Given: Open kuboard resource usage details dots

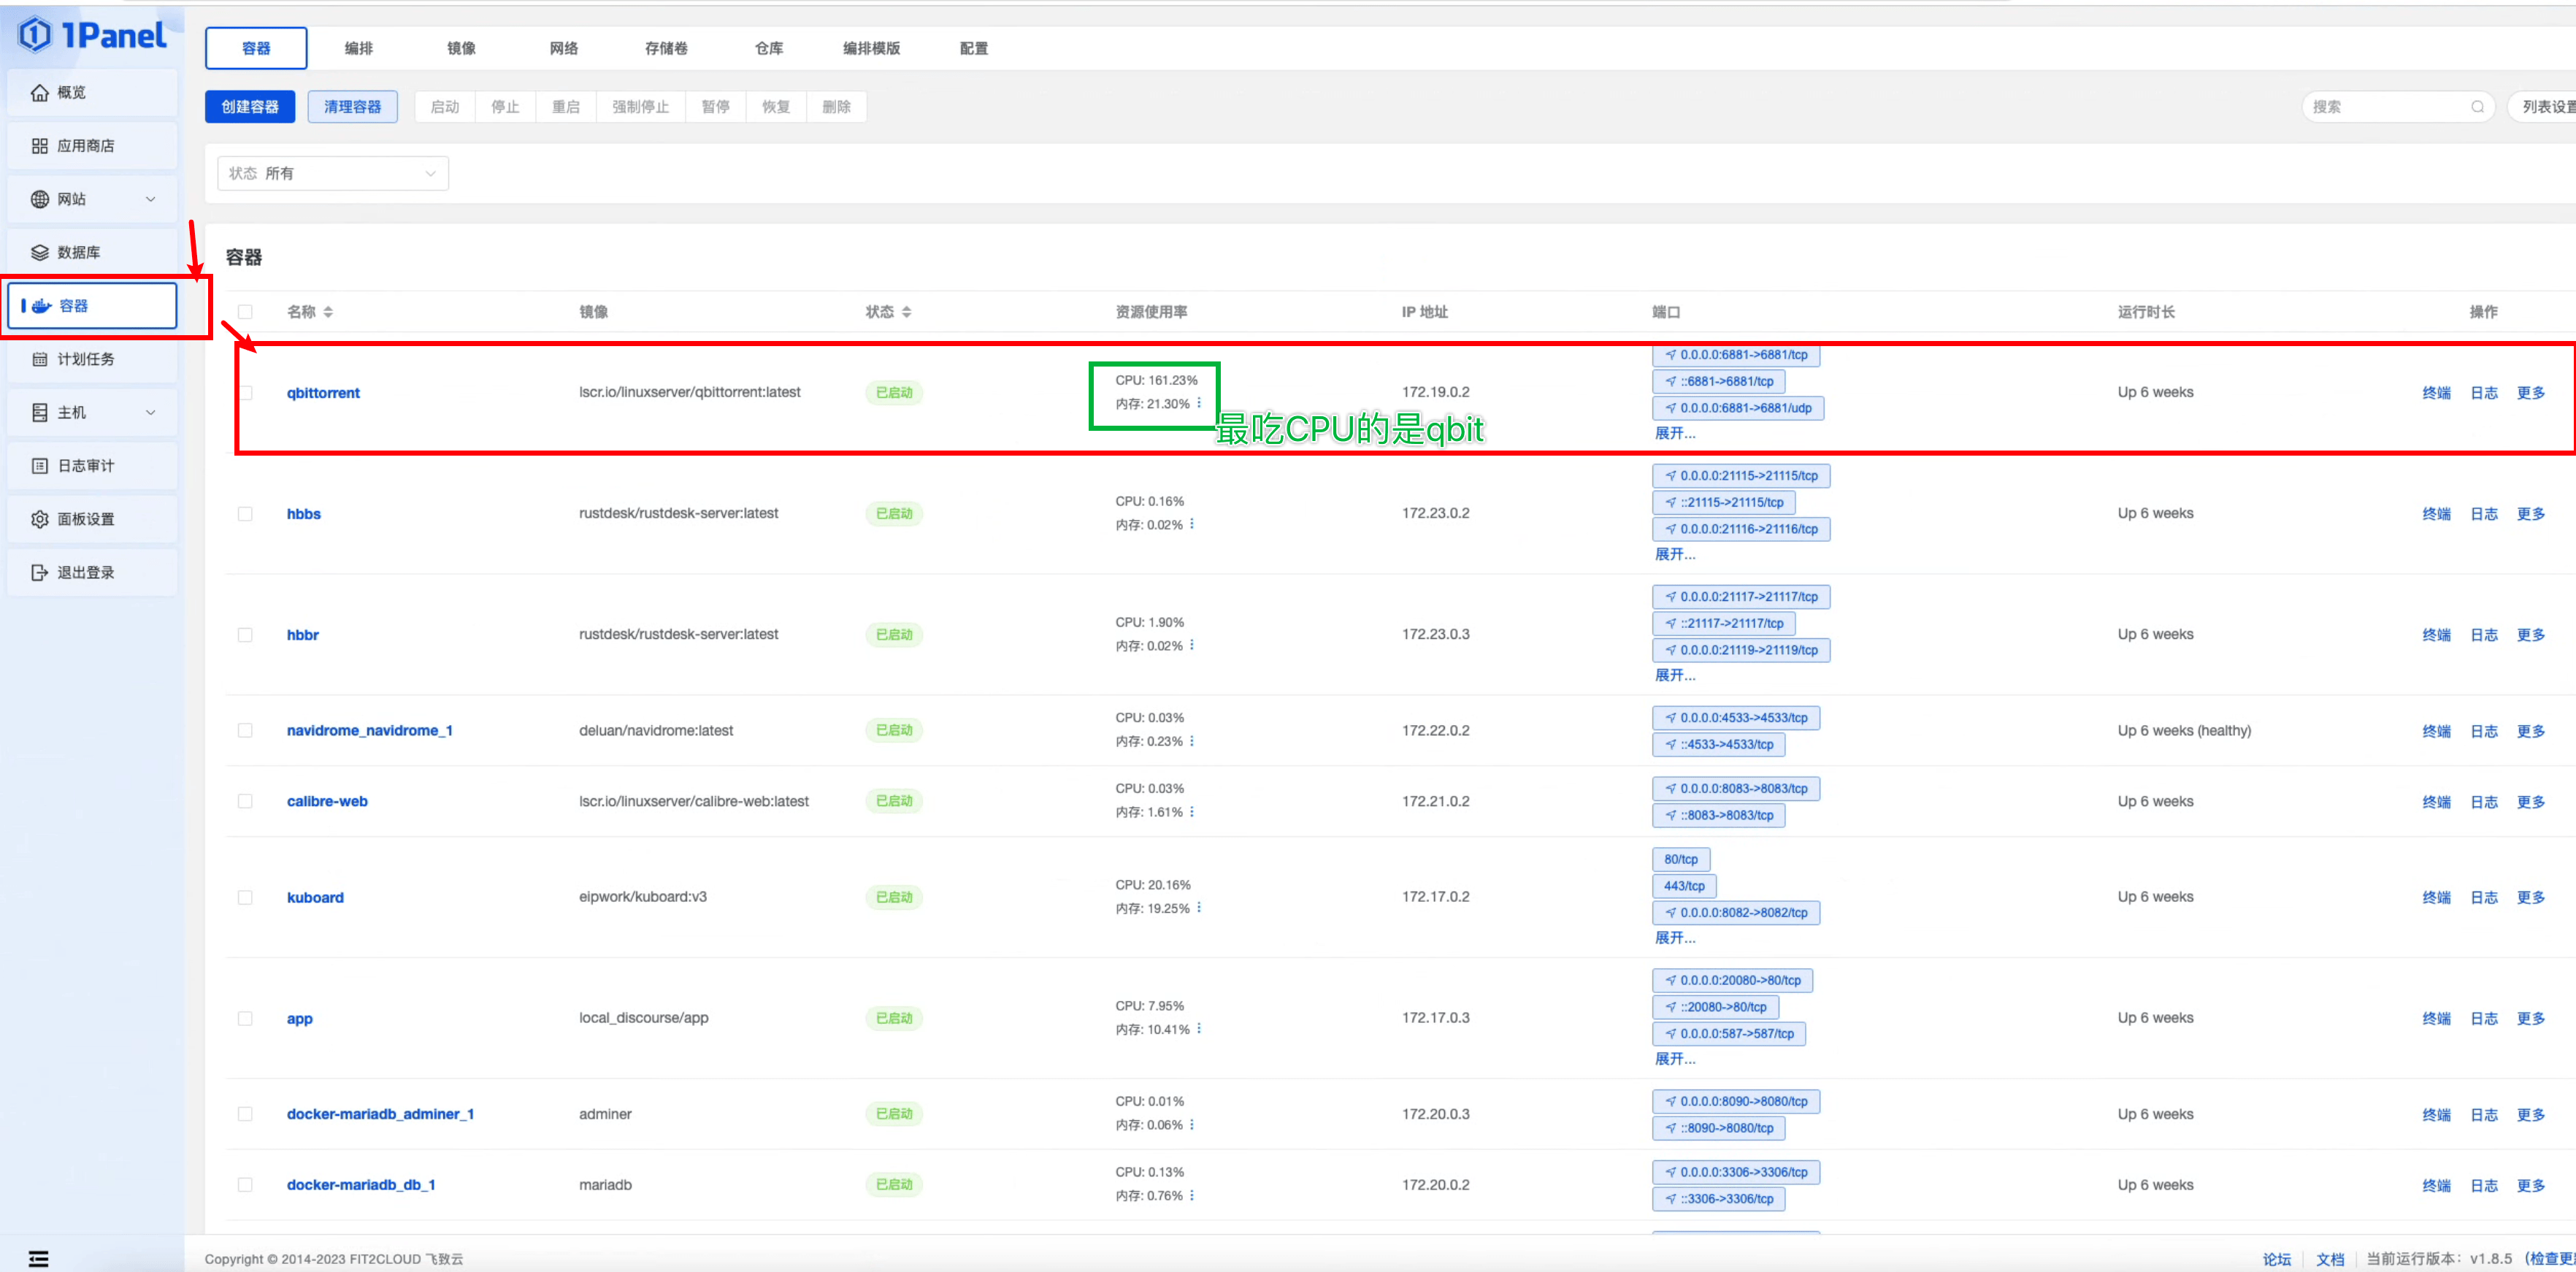Looking at the screenshot, I should pos(1199,908).
